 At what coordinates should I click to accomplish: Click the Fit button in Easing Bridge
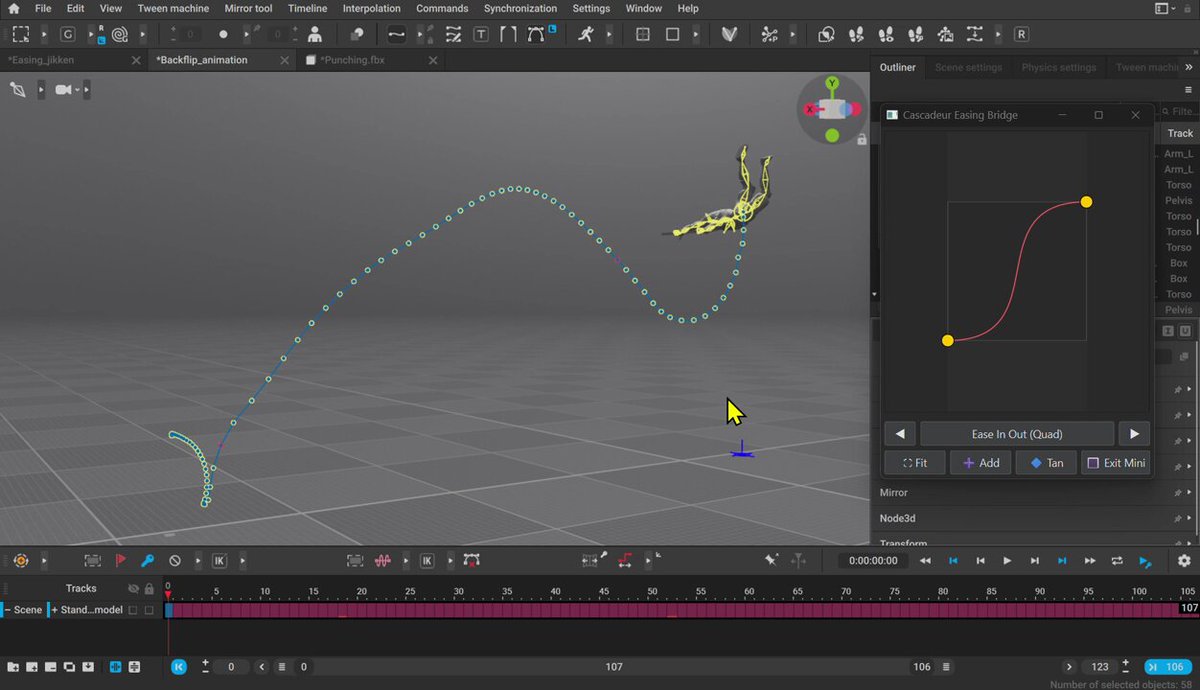click(x=914, y=463)
